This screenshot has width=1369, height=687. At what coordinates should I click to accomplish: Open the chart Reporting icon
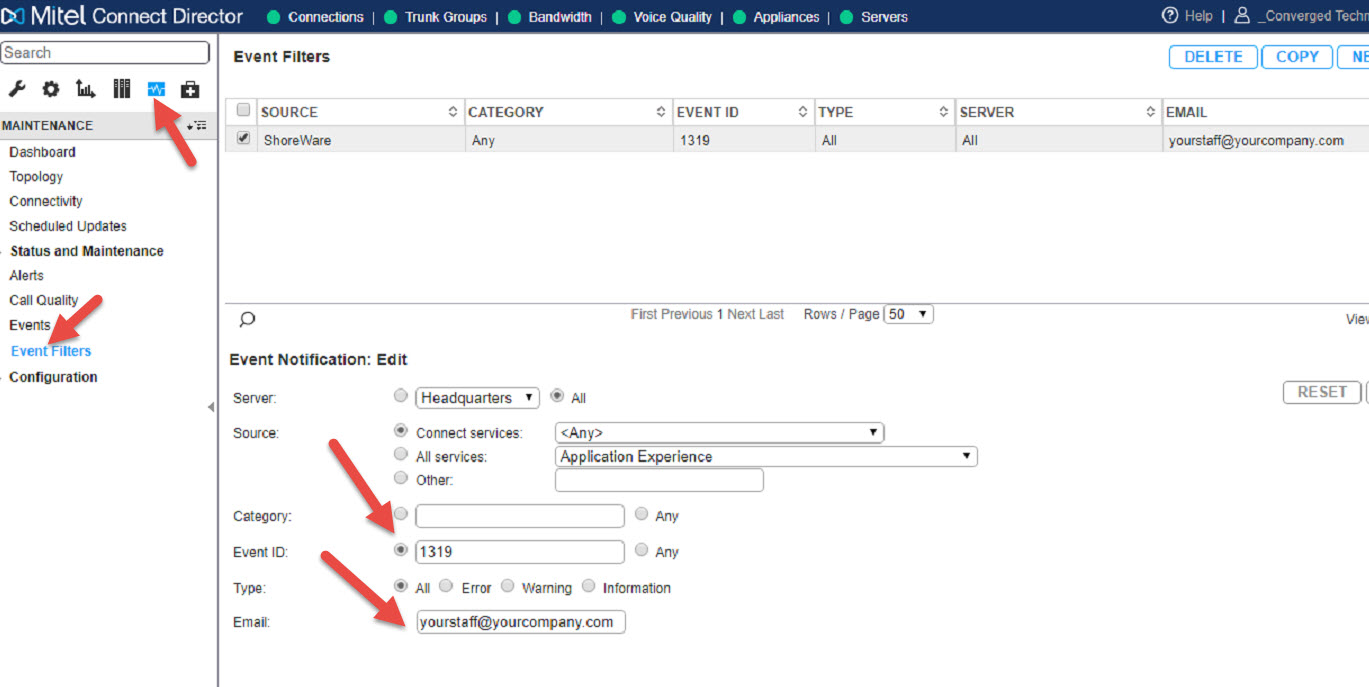pyautogui.click(x=86, y=90)
